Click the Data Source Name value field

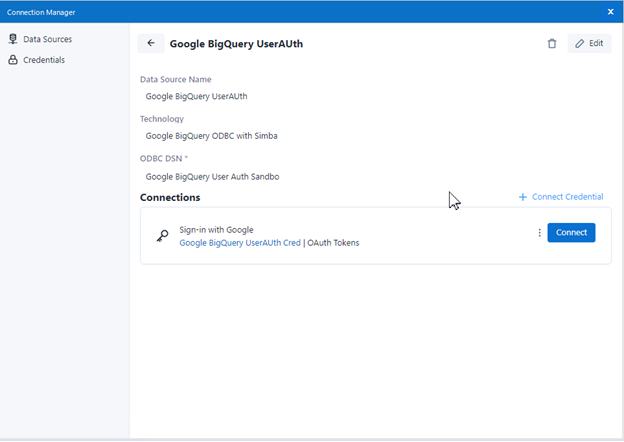(x=196, y=96)
